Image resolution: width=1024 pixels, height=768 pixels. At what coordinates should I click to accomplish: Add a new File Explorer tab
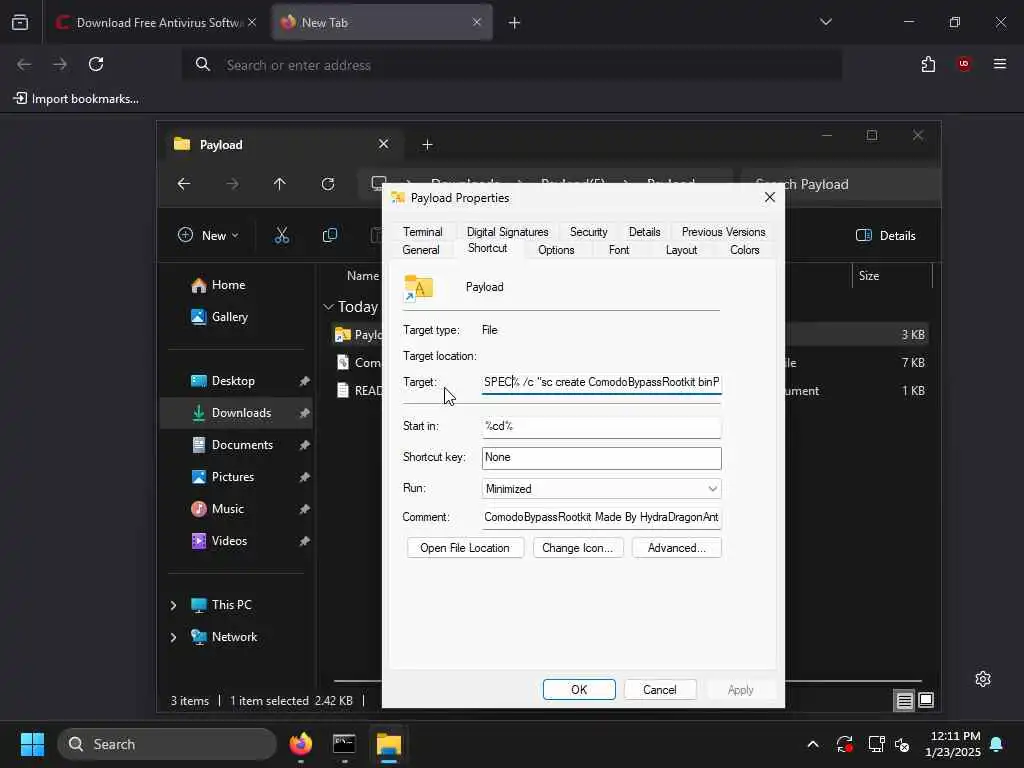pos(427,144)
